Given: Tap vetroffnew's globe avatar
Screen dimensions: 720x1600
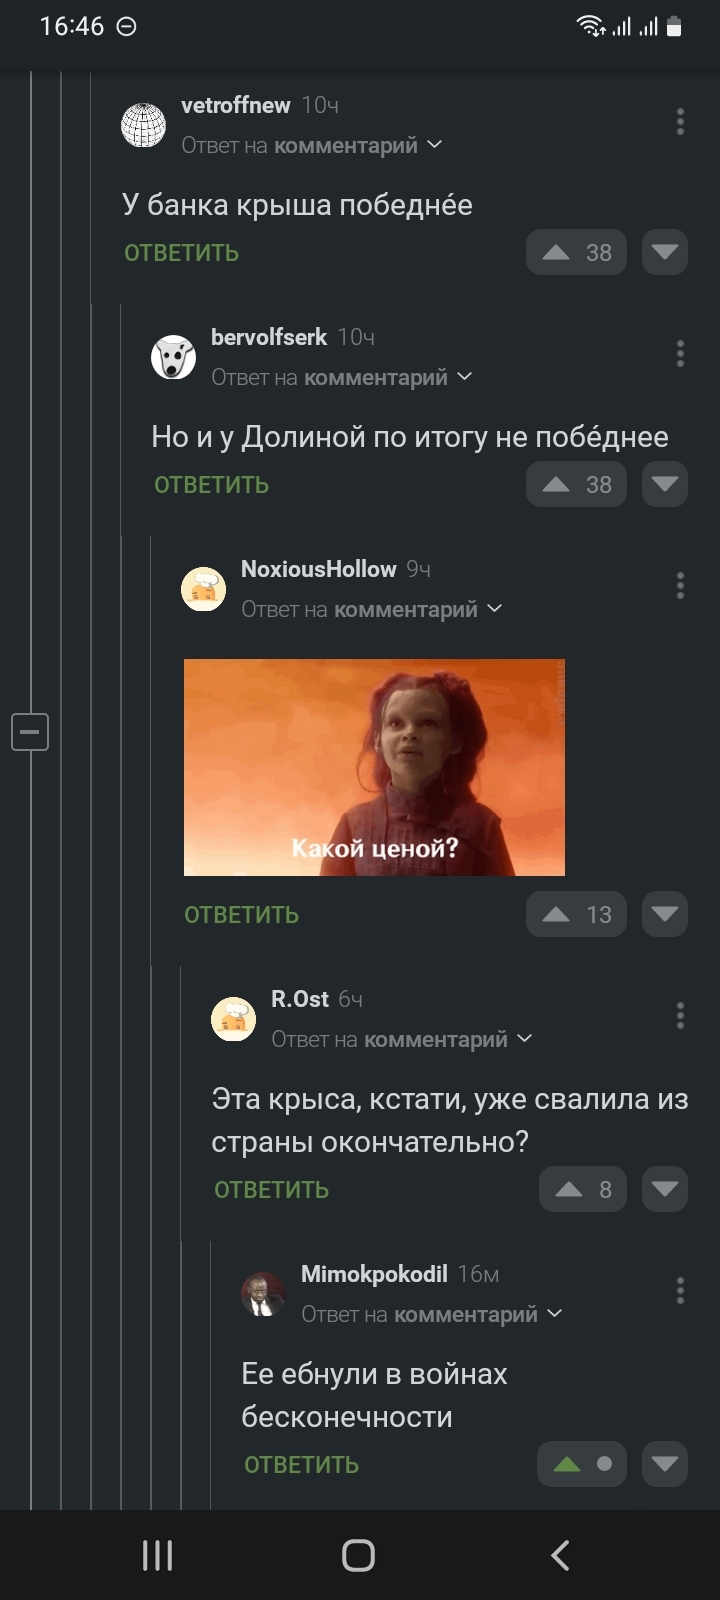Looking at the screenshot, I should pos(143,125).
